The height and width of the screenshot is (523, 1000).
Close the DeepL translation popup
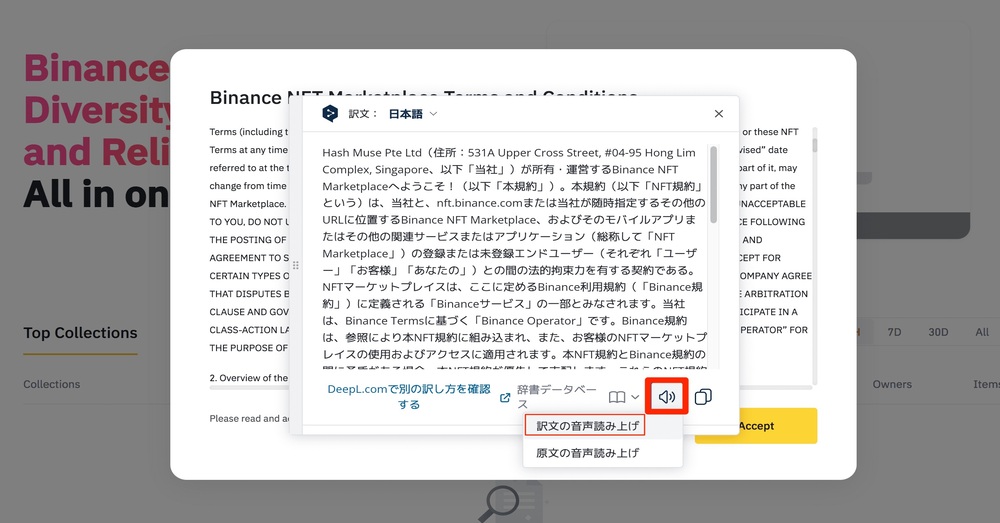pos(719,114)
